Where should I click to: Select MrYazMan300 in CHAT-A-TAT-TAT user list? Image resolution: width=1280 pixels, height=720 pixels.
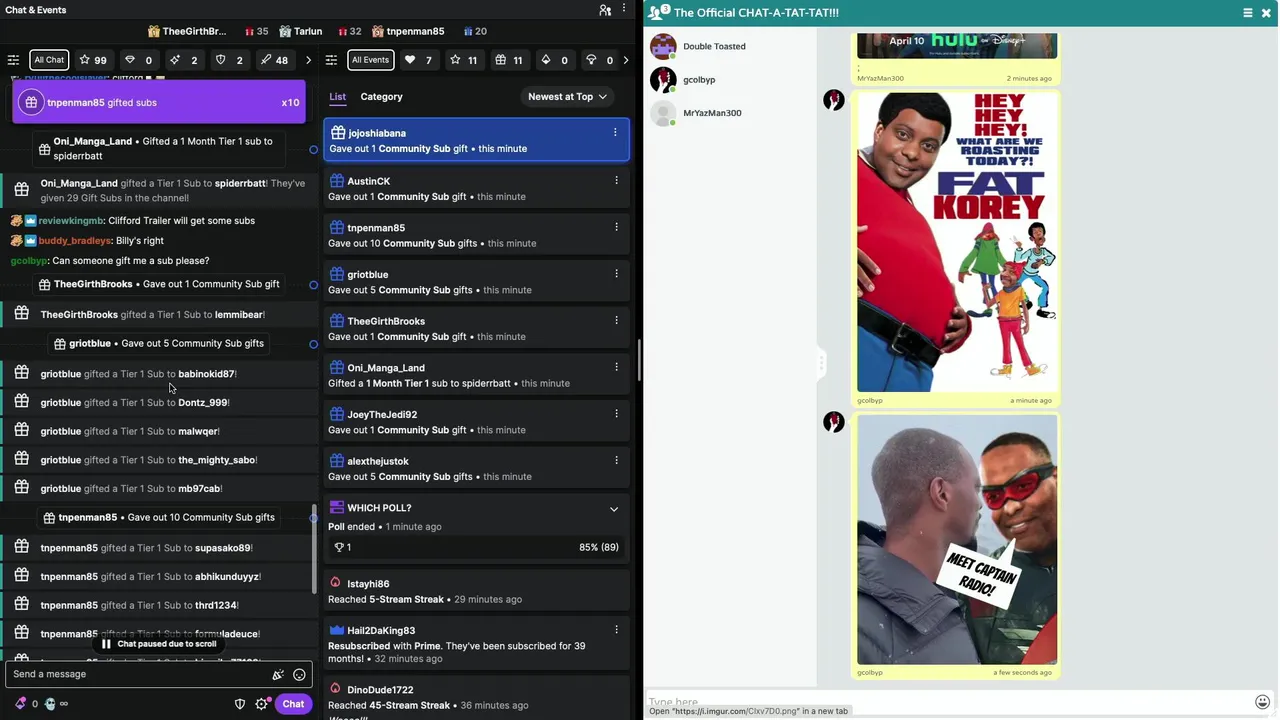pos(712,113)
